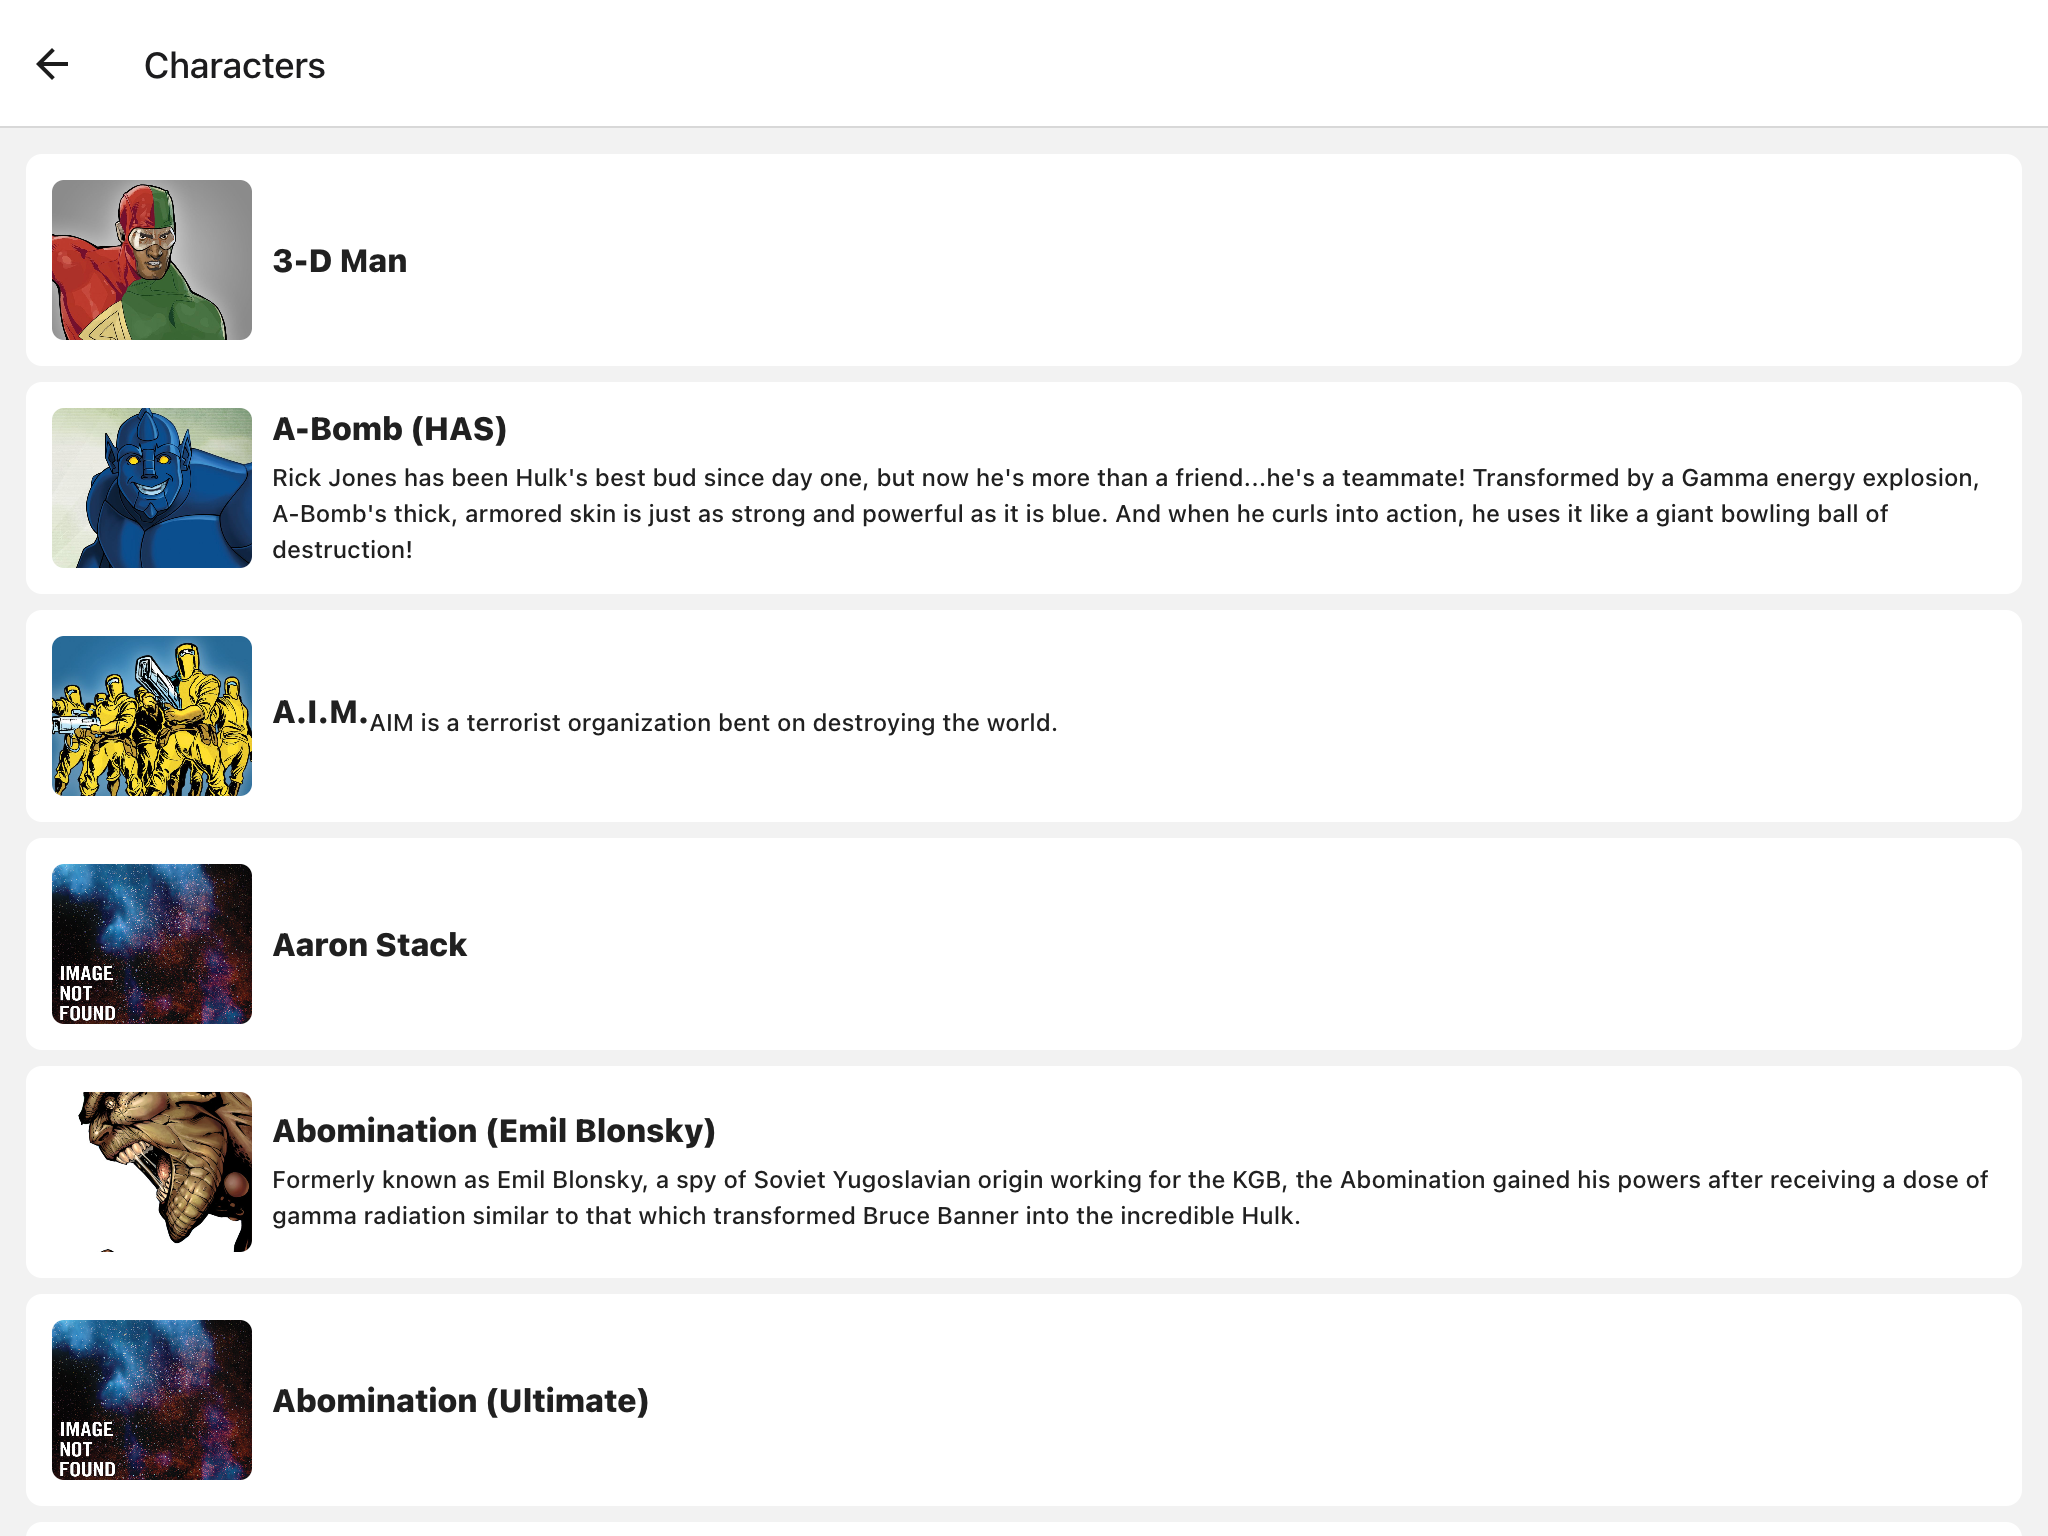The width and height of the screenshot is (2048, 1536).
Task: Choose the "Abomination (Ultimate)" title
Action: (460, 1401)
